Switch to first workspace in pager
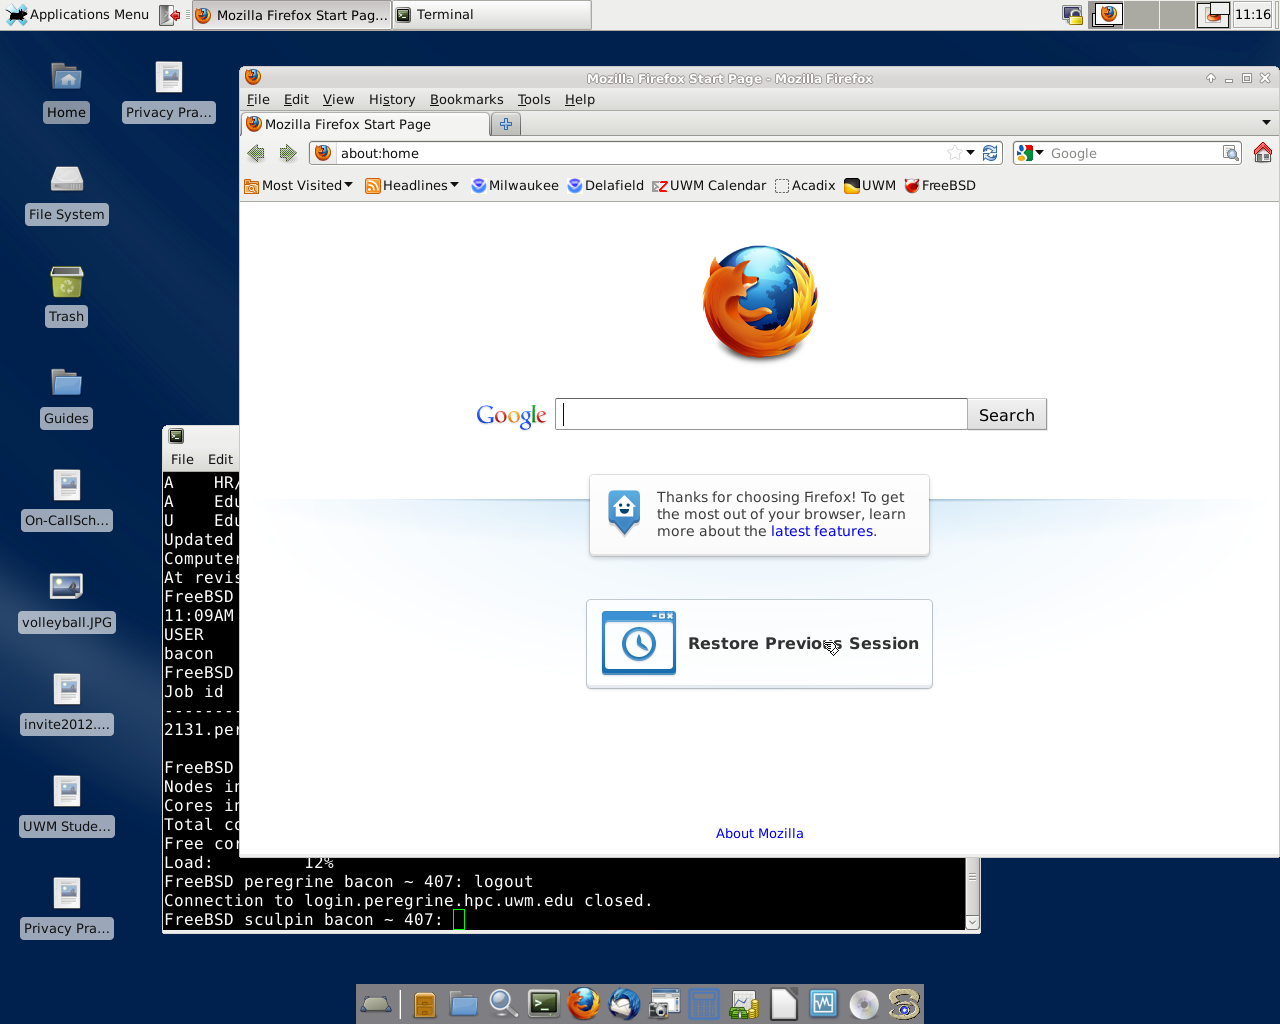 [1107, 15]
